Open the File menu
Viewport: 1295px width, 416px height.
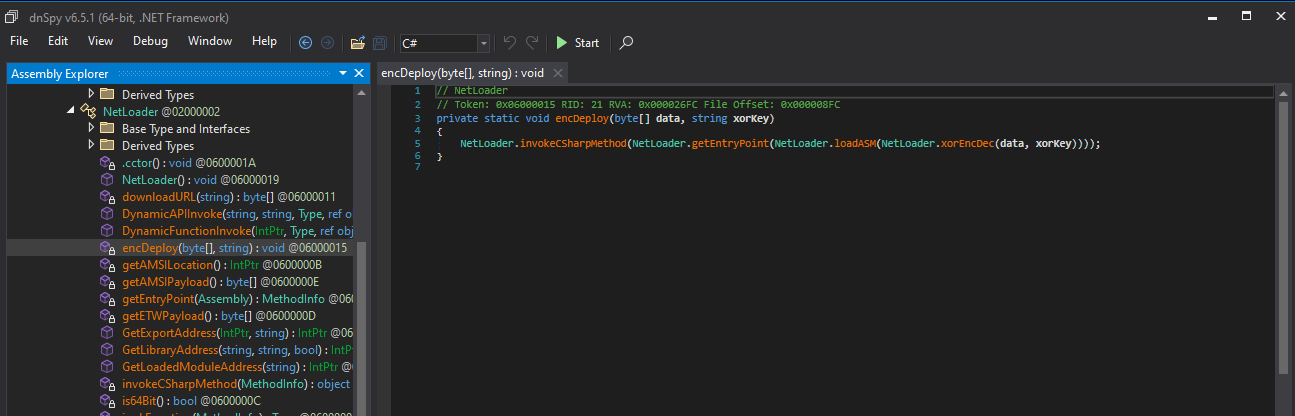click(x=19, y=42)
